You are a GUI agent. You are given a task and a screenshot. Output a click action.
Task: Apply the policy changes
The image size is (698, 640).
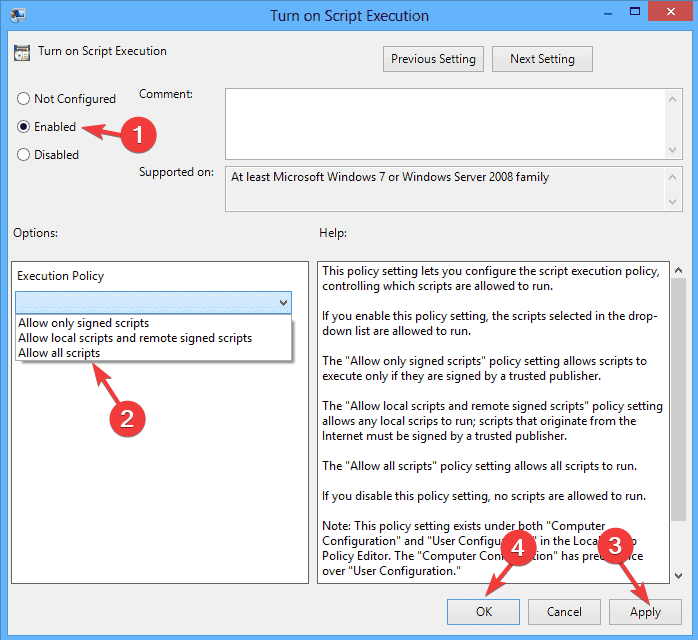tap(645, 612)
